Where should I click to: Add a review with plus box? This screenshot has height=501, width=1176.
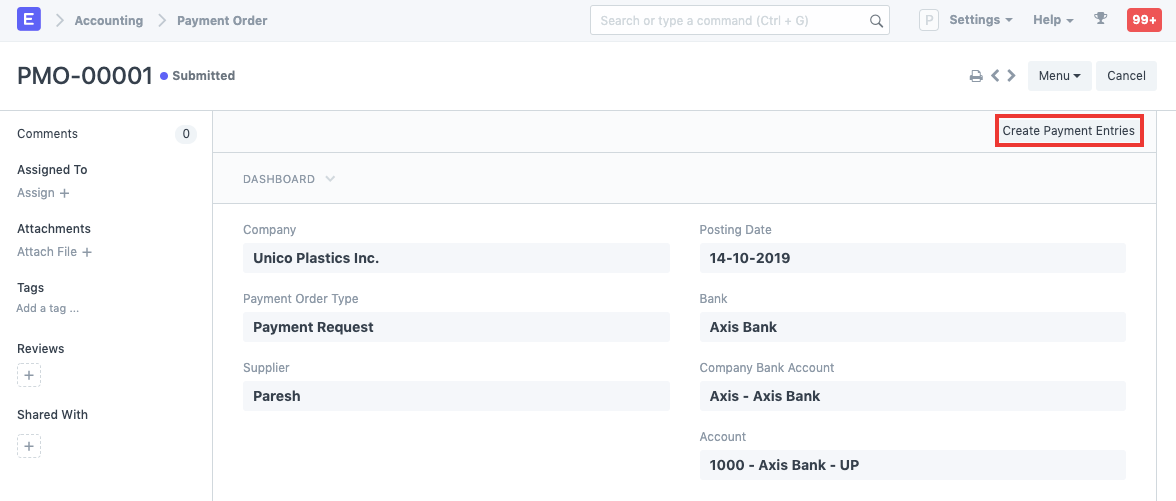pyautogui.click(x=29, y=375)
